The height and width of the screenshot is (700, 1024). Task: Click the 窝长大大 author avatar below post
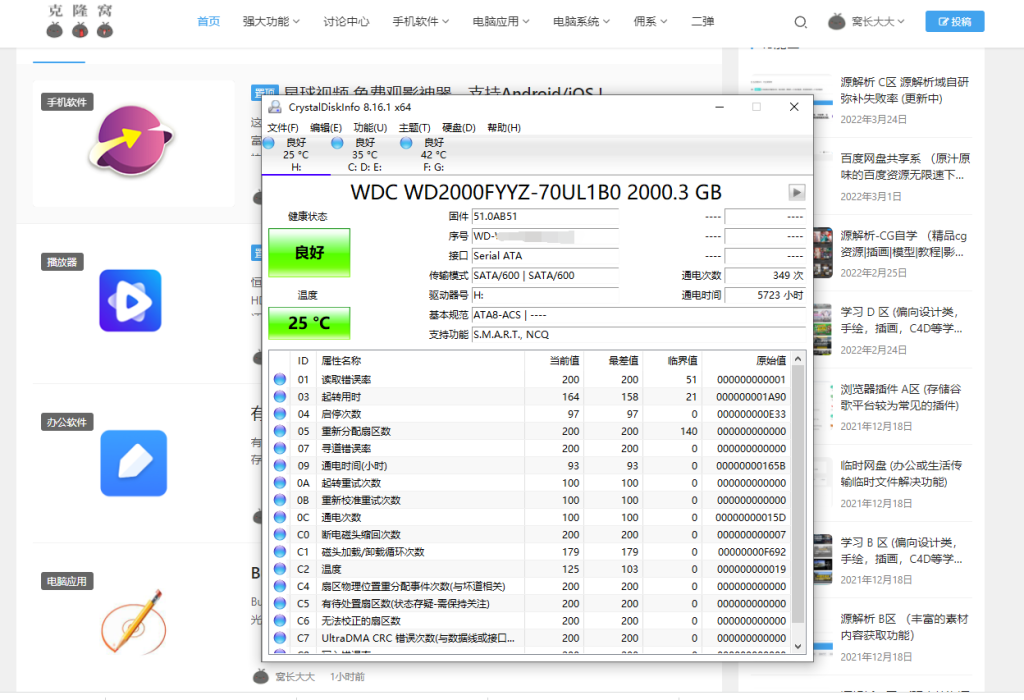pyautogui.click(x=261, y=676)
